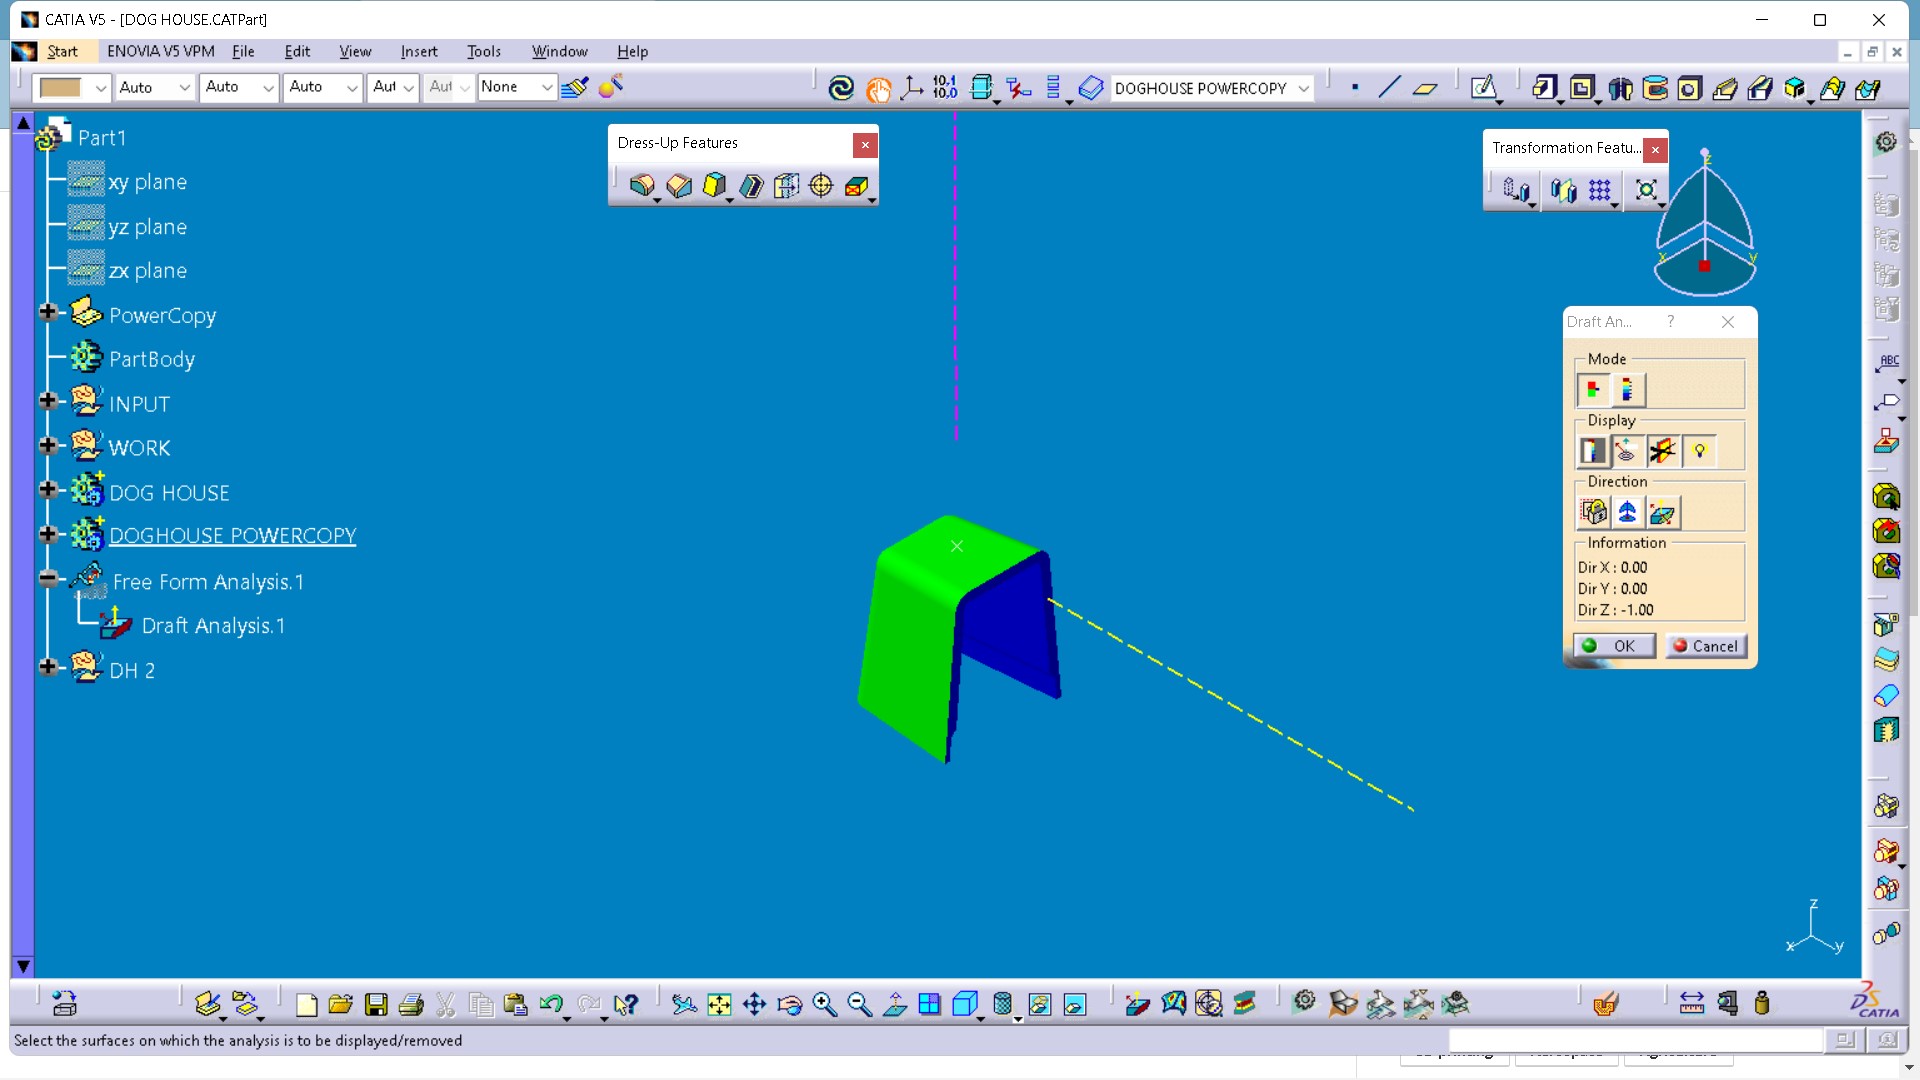Toggle No highlight representation button
The height and width of the screenshot is (1080, 1920).
[1662, 451]
